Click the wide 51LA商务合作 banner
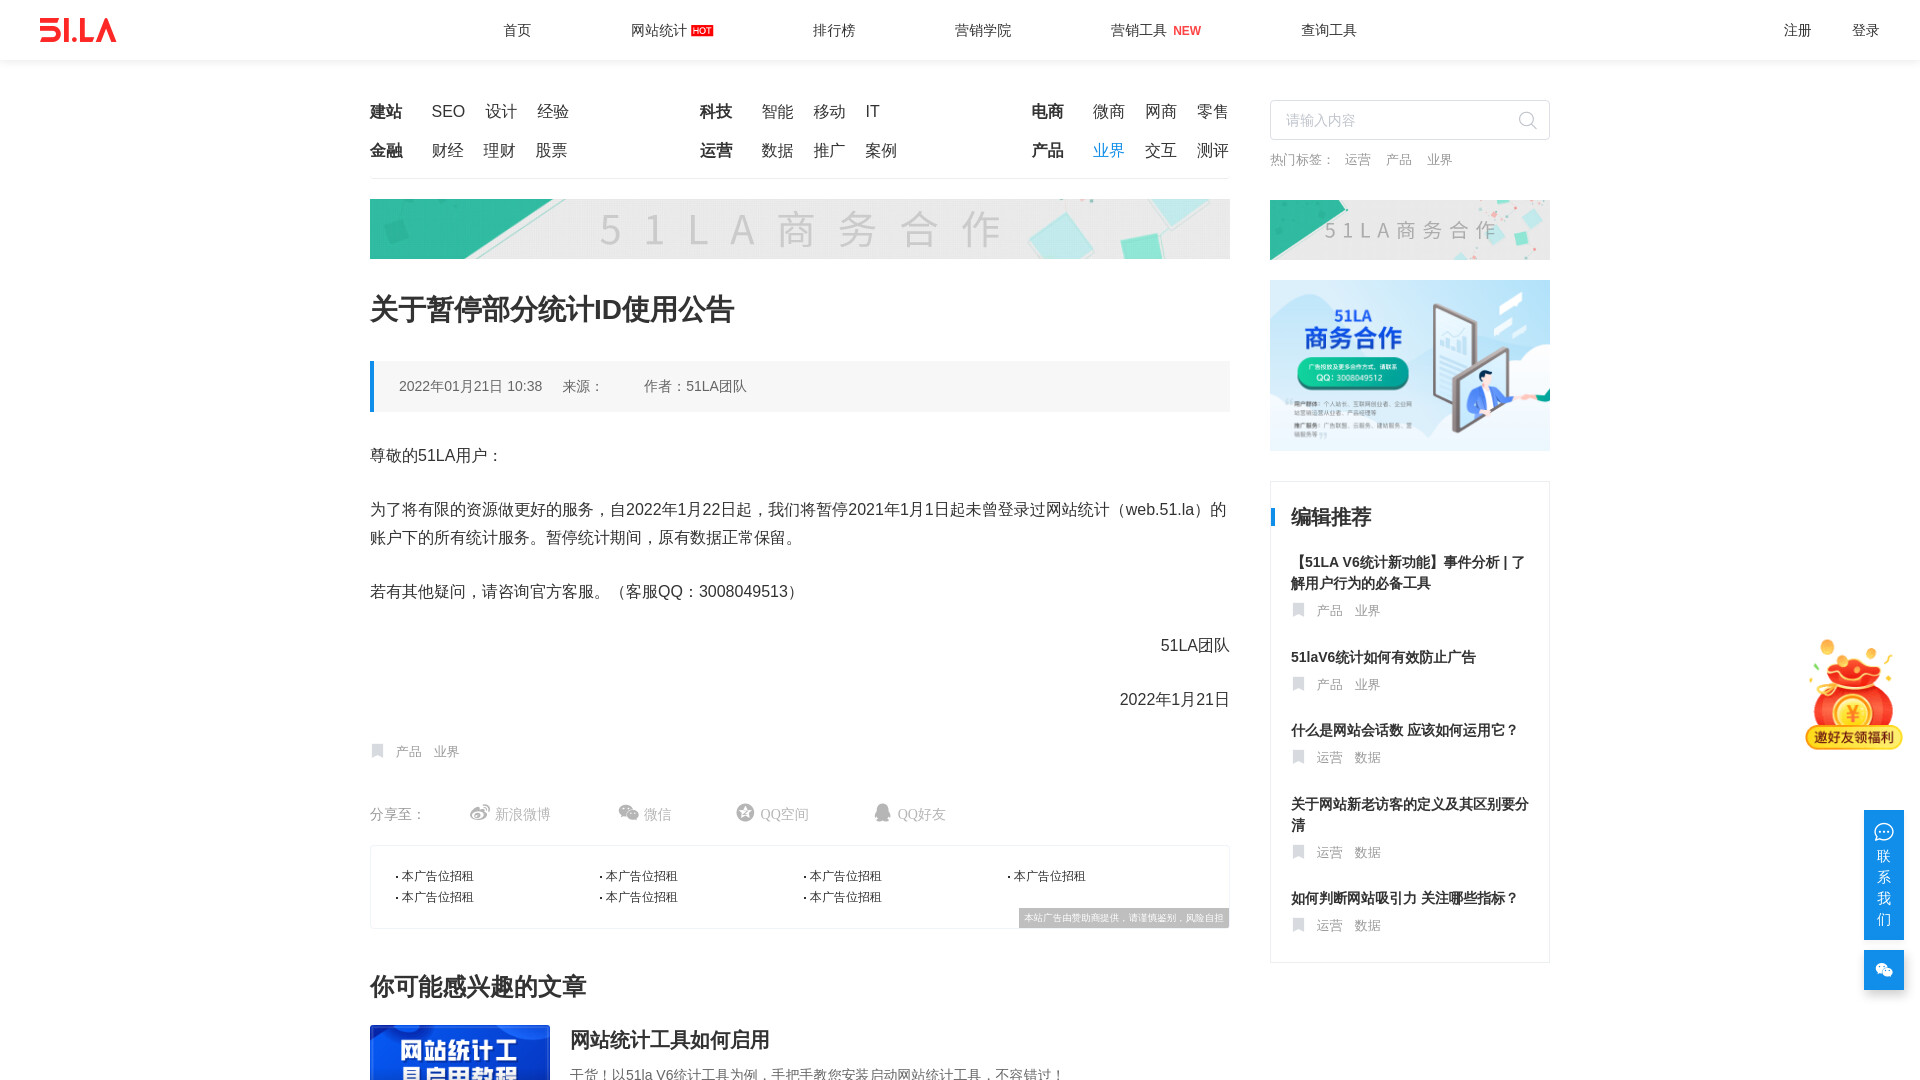This screenshot has height=1080, width=1920. point(800,229)
